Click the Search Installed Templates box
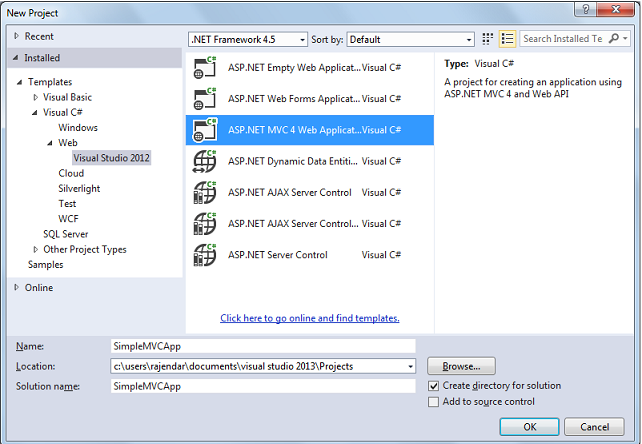This screenshot has height=444, width=642. click(563, 39)
